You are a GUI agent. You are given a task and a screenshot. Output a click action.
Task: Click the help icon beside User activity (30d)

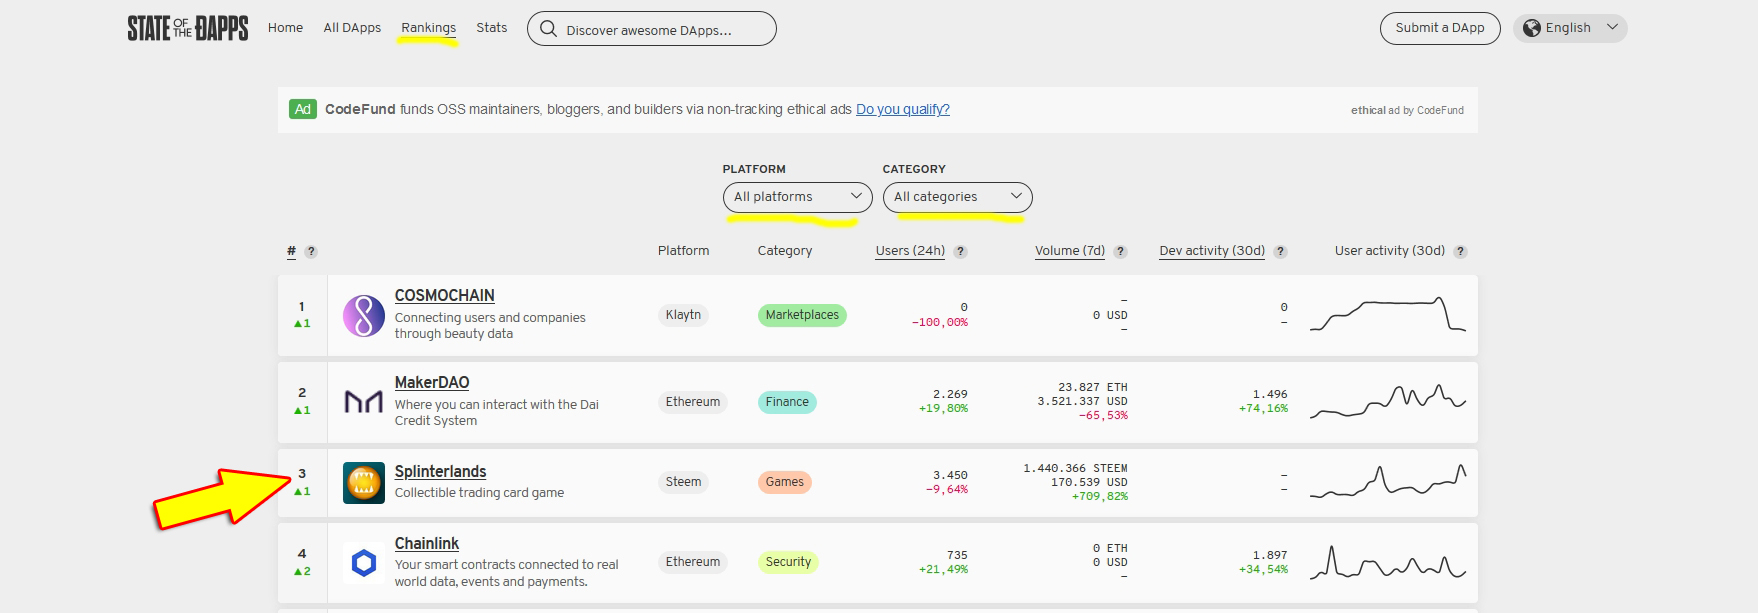1460,252
